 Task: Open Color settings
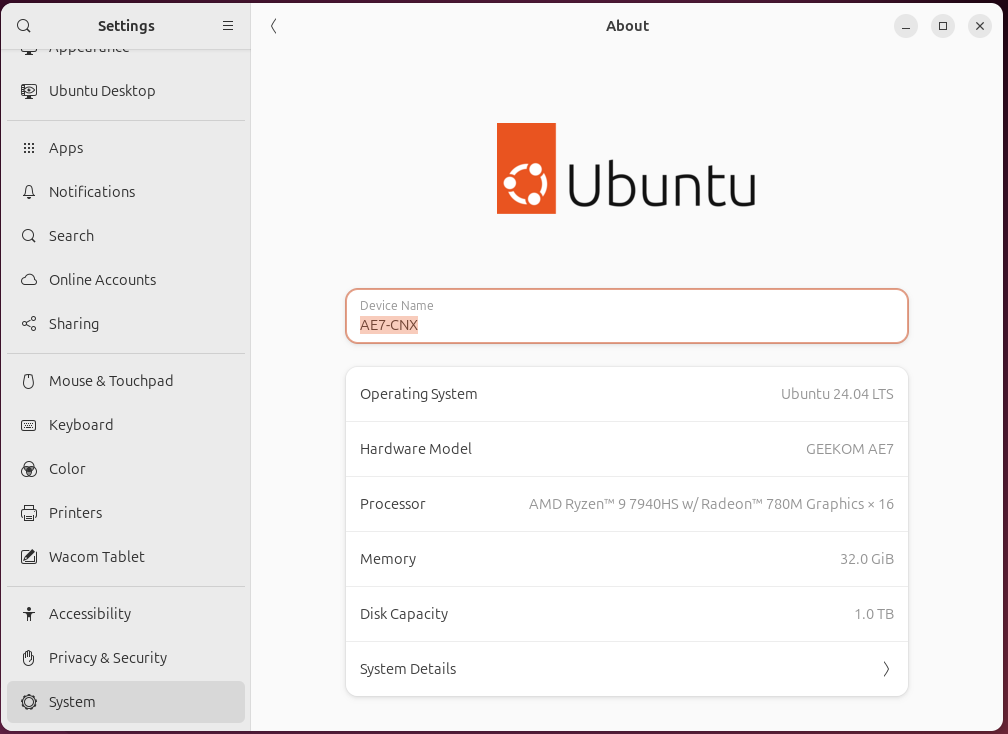click(126, 469)
